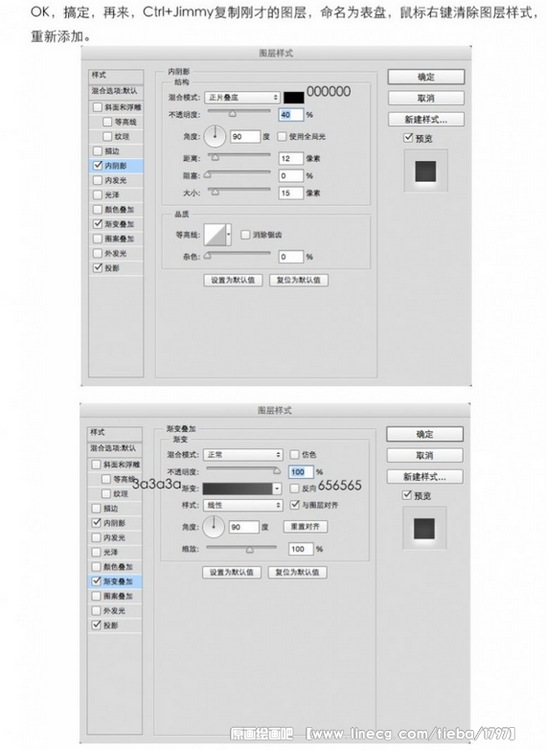Open 混合模式 正常 dropdown in Gradient Overlay dialog

pos(242,454)
